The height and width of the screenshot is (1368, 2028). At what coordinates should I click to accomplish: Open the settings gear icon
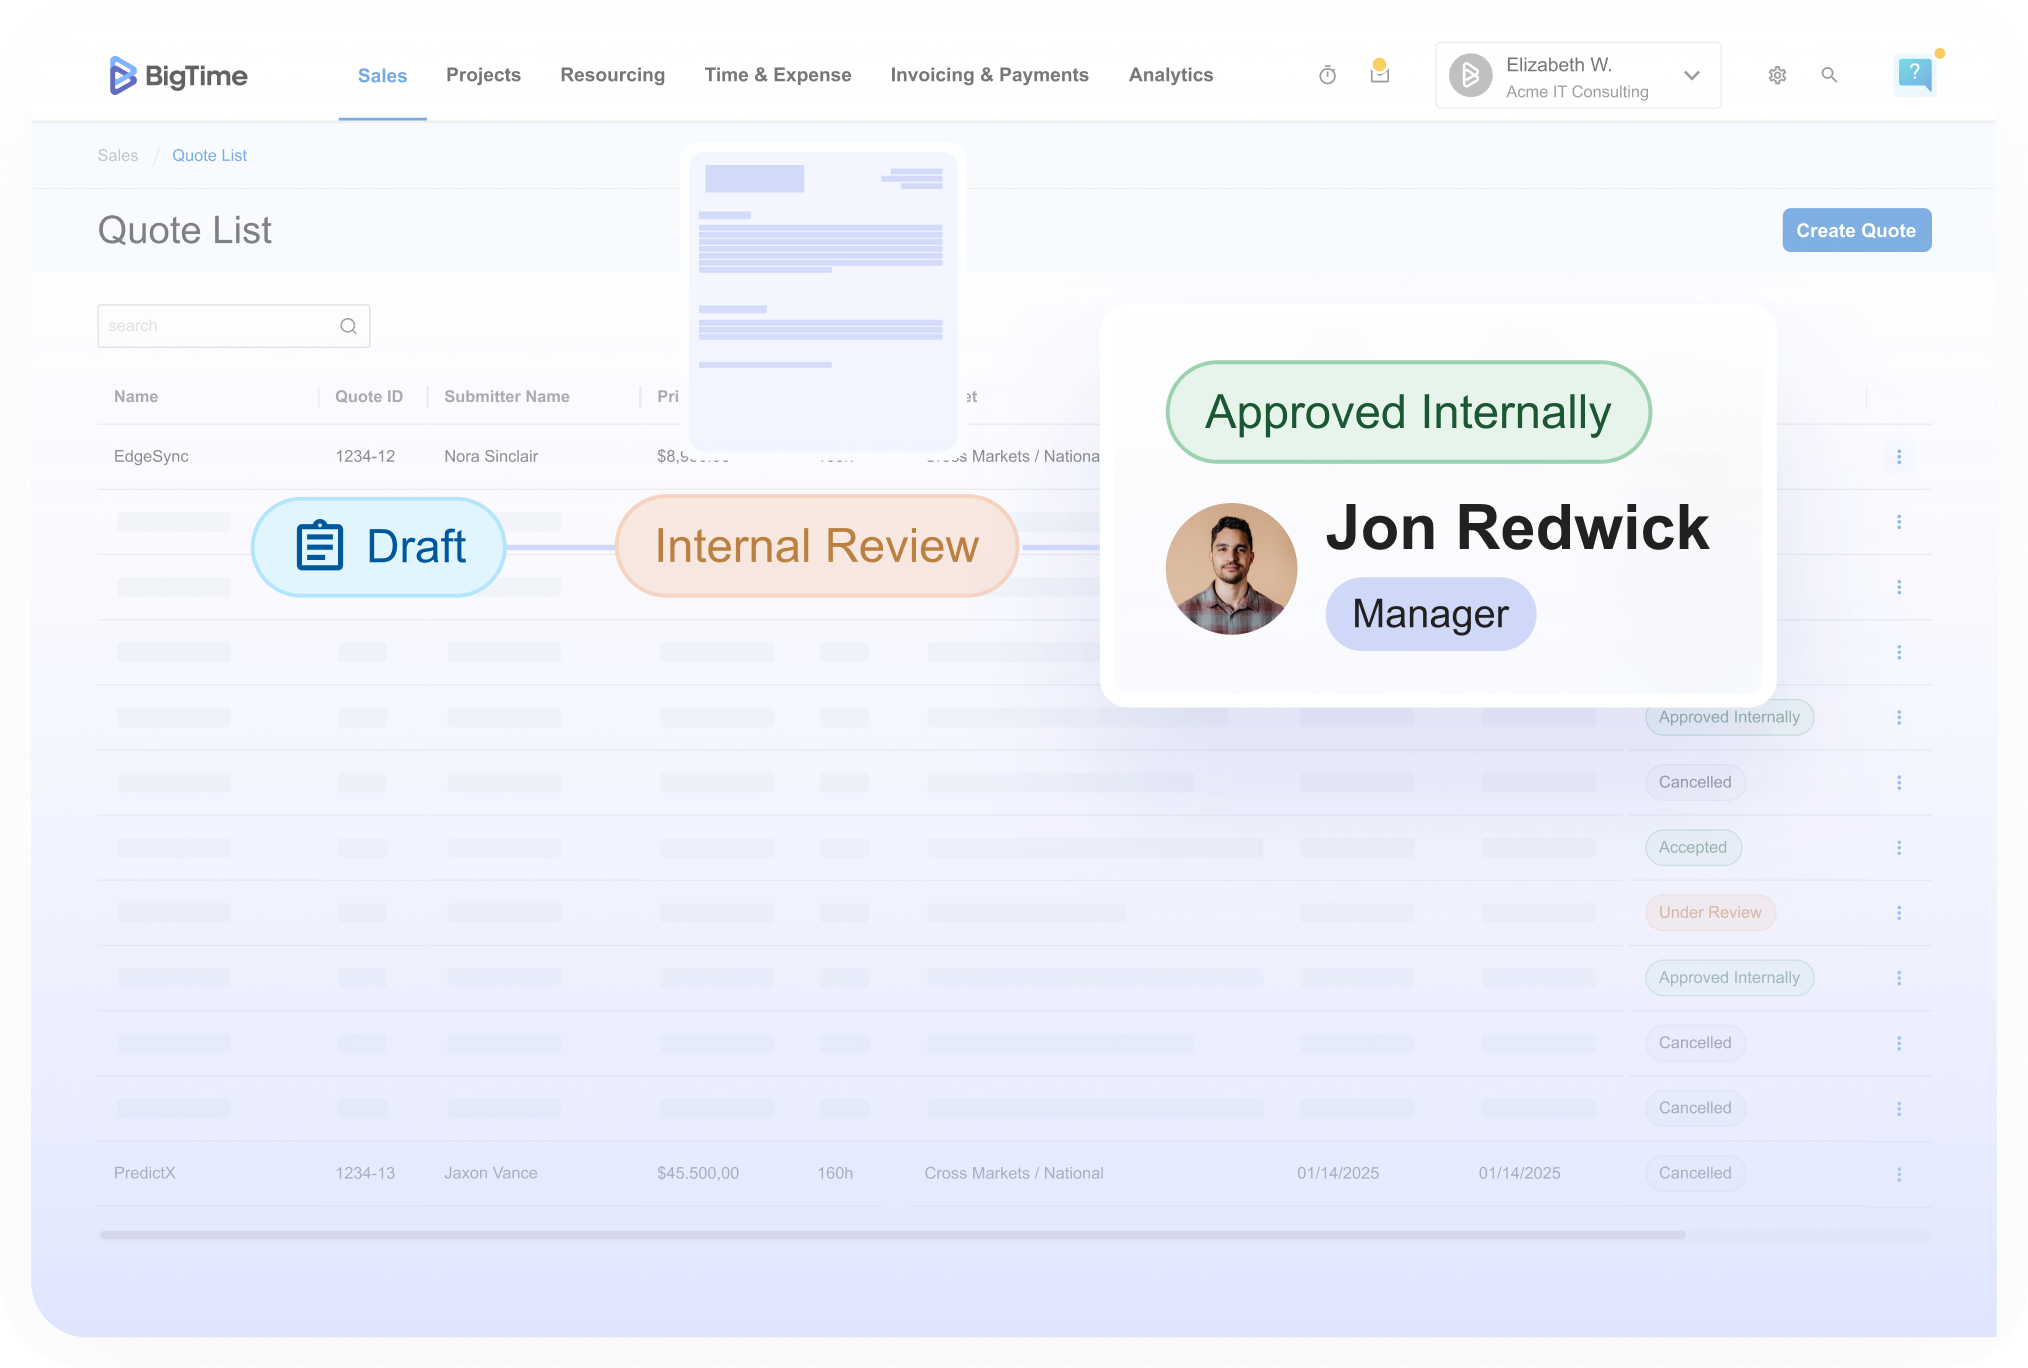click(x=1777, y=75)
